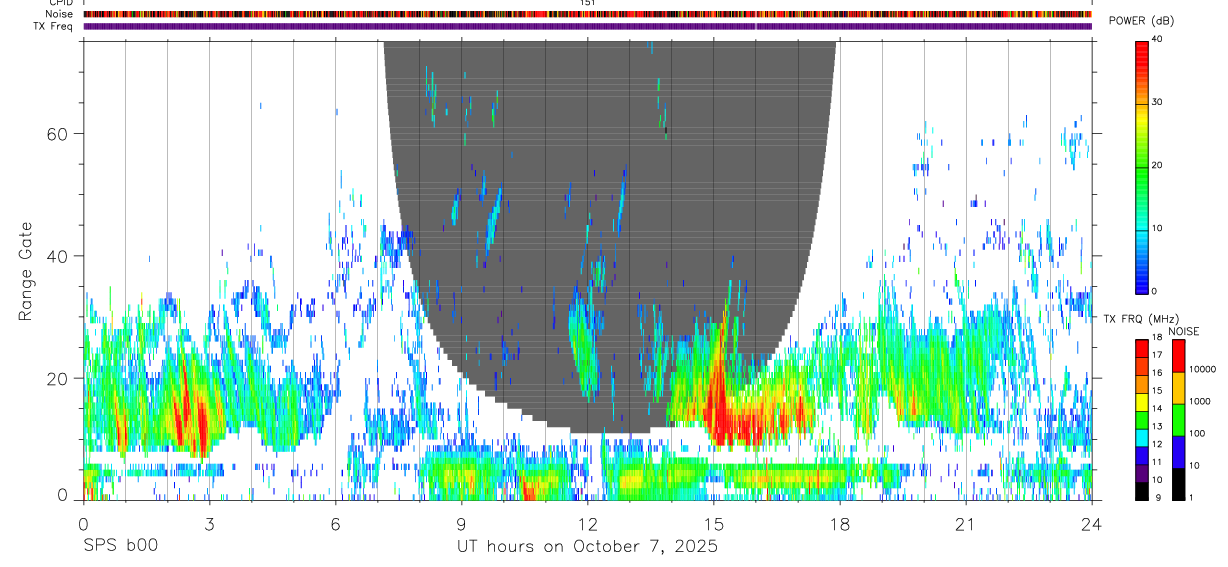Click the multicolored Noise strip above the plot

point(587,14)
